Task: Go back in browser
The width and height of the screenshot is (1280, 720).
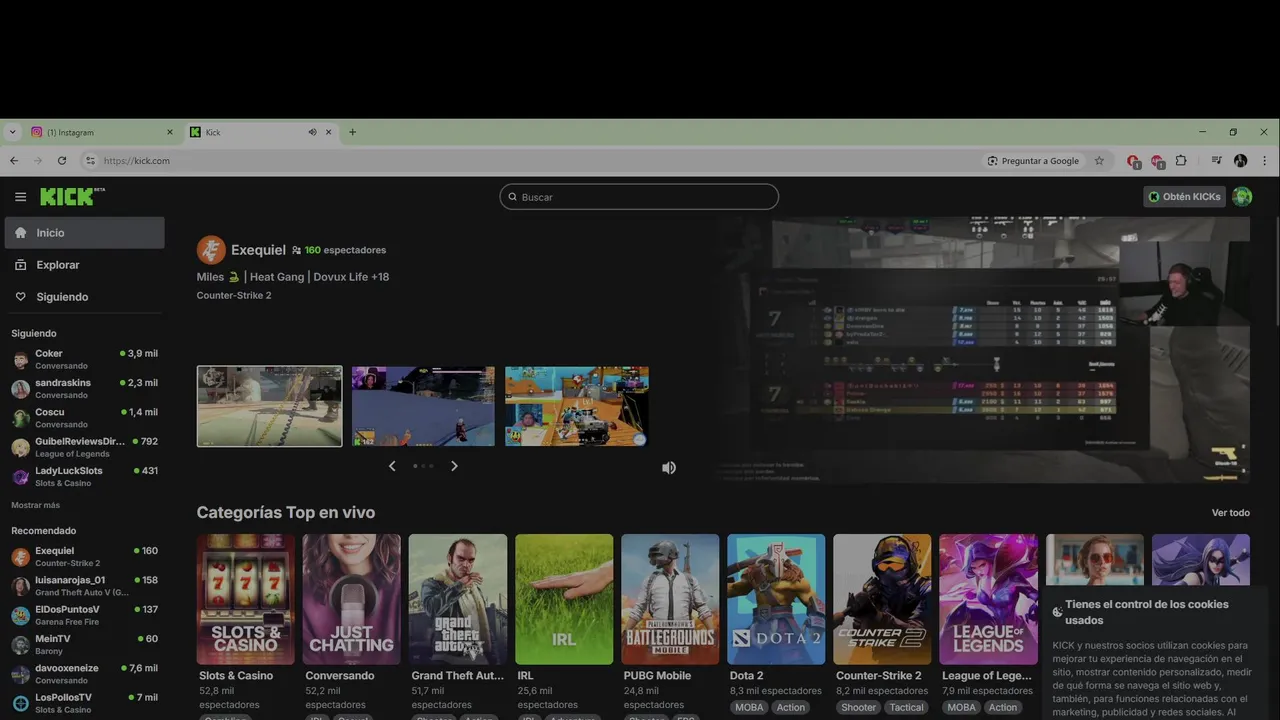Action: (x=14, y=160)
